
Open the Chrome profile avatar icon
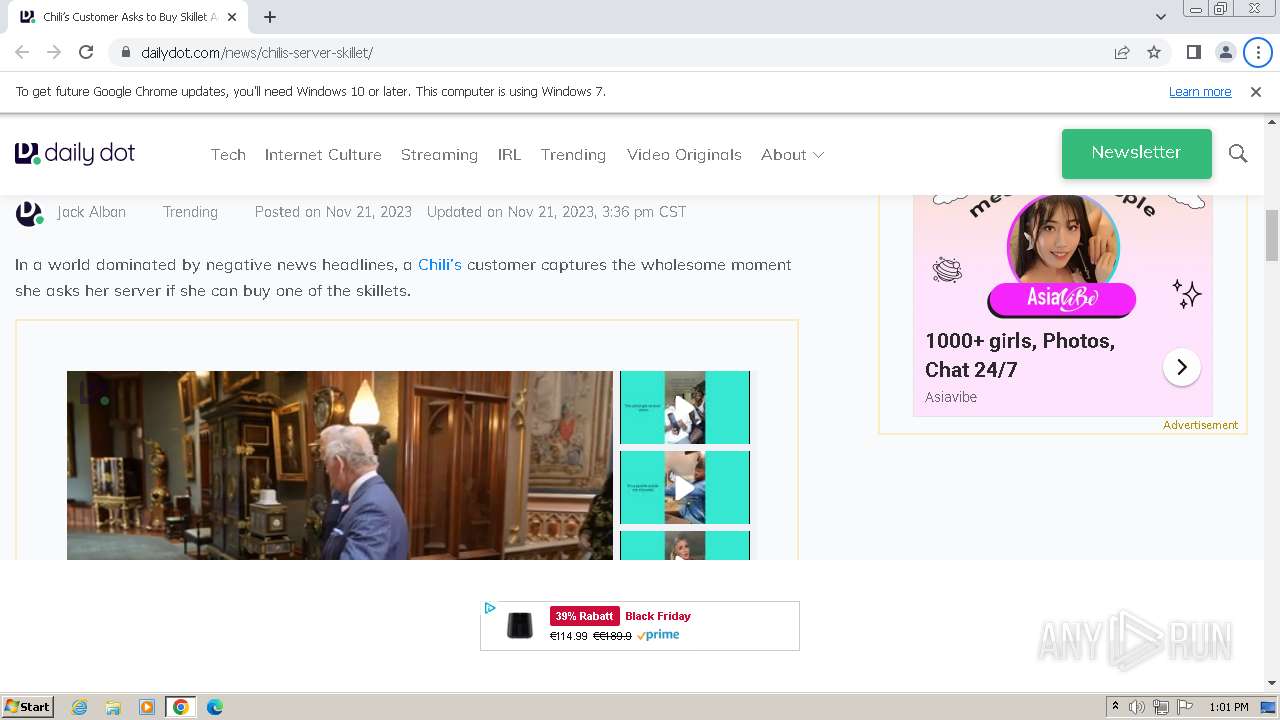point(1225,52)
